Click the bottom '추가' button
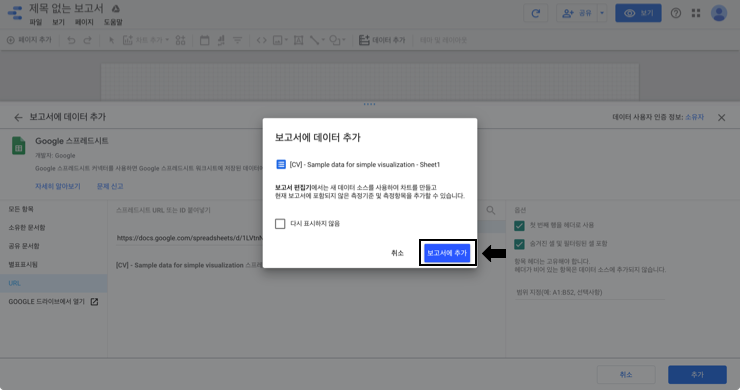 point(697,374)
